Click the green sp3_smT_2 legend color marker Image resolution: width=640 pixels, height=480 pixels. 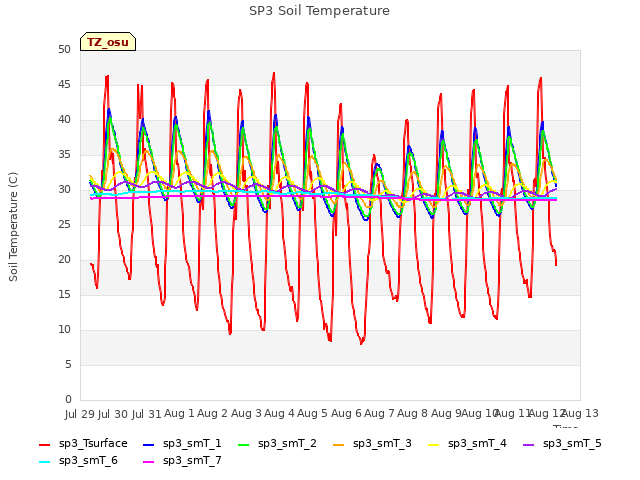coord(244,444)
